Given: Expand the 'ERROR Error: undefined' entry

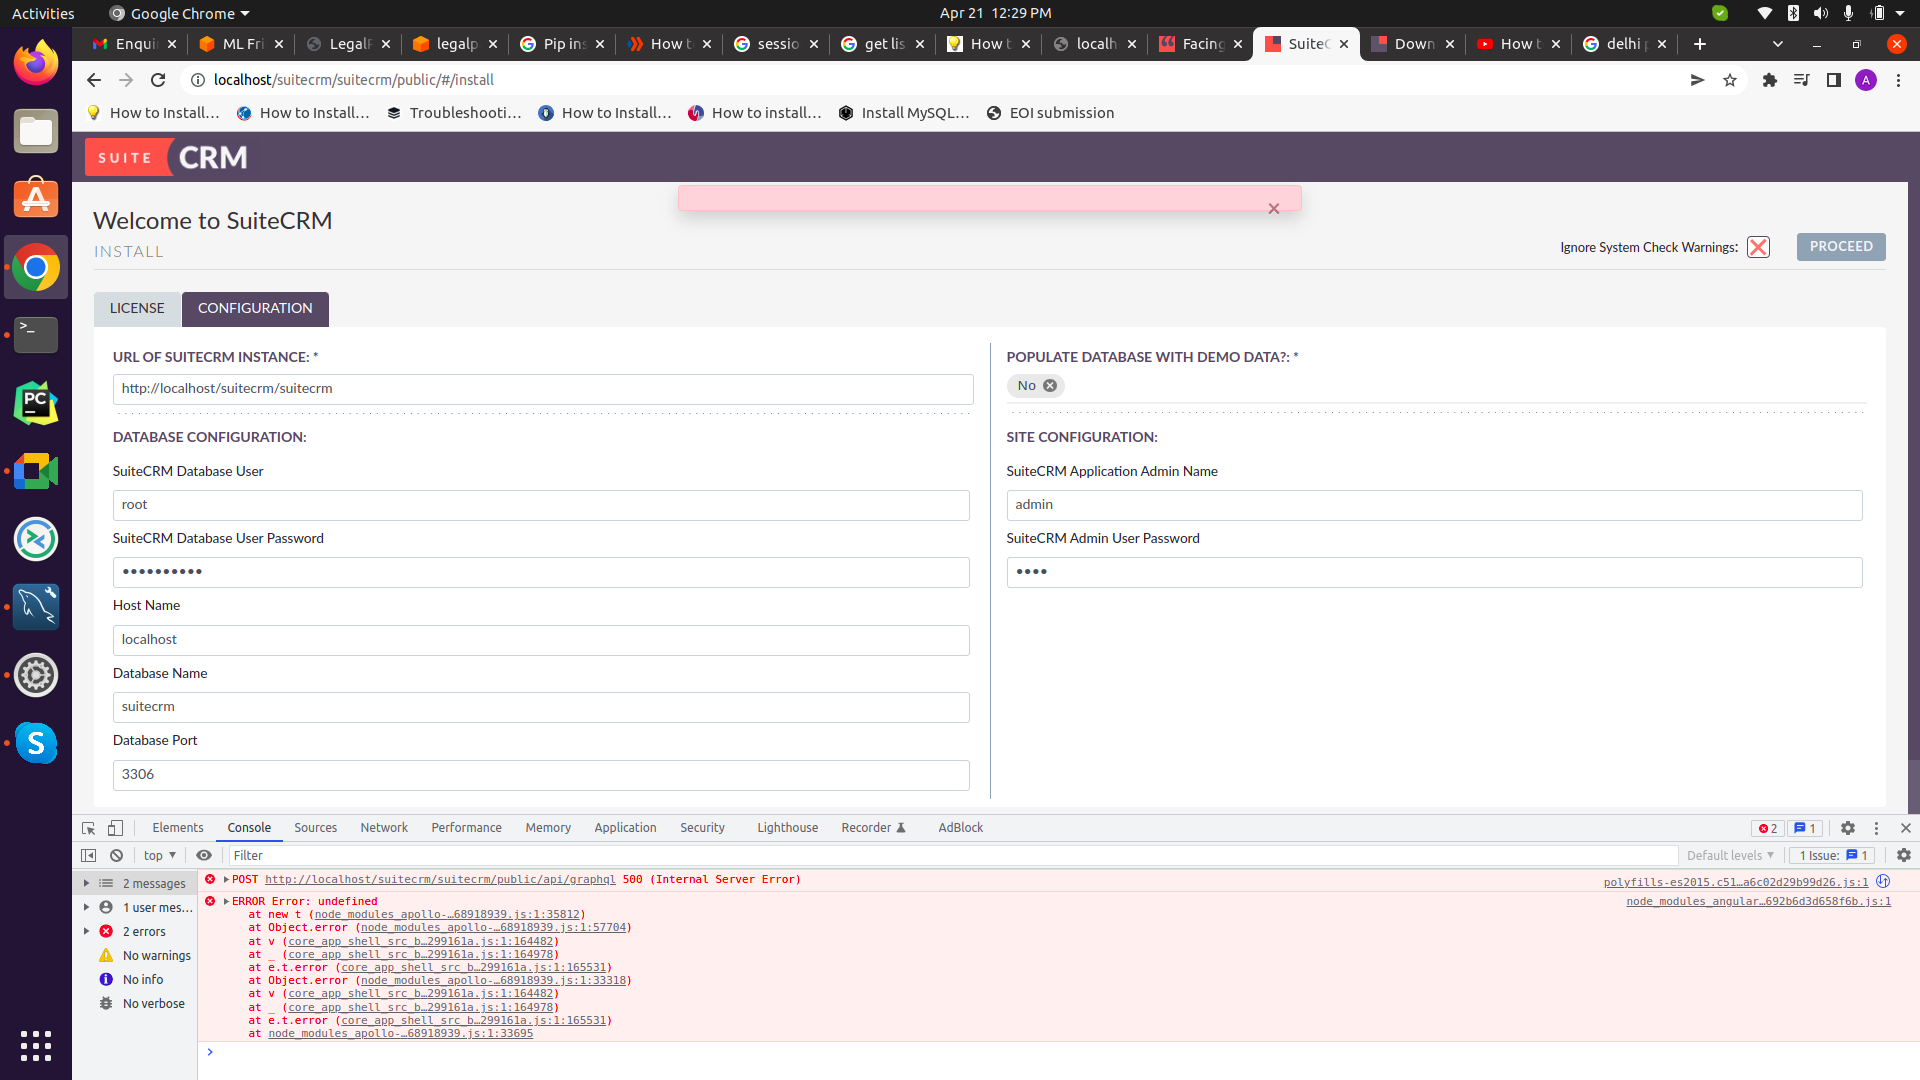Looking at the screenshot, I should [x=227, y=902].
